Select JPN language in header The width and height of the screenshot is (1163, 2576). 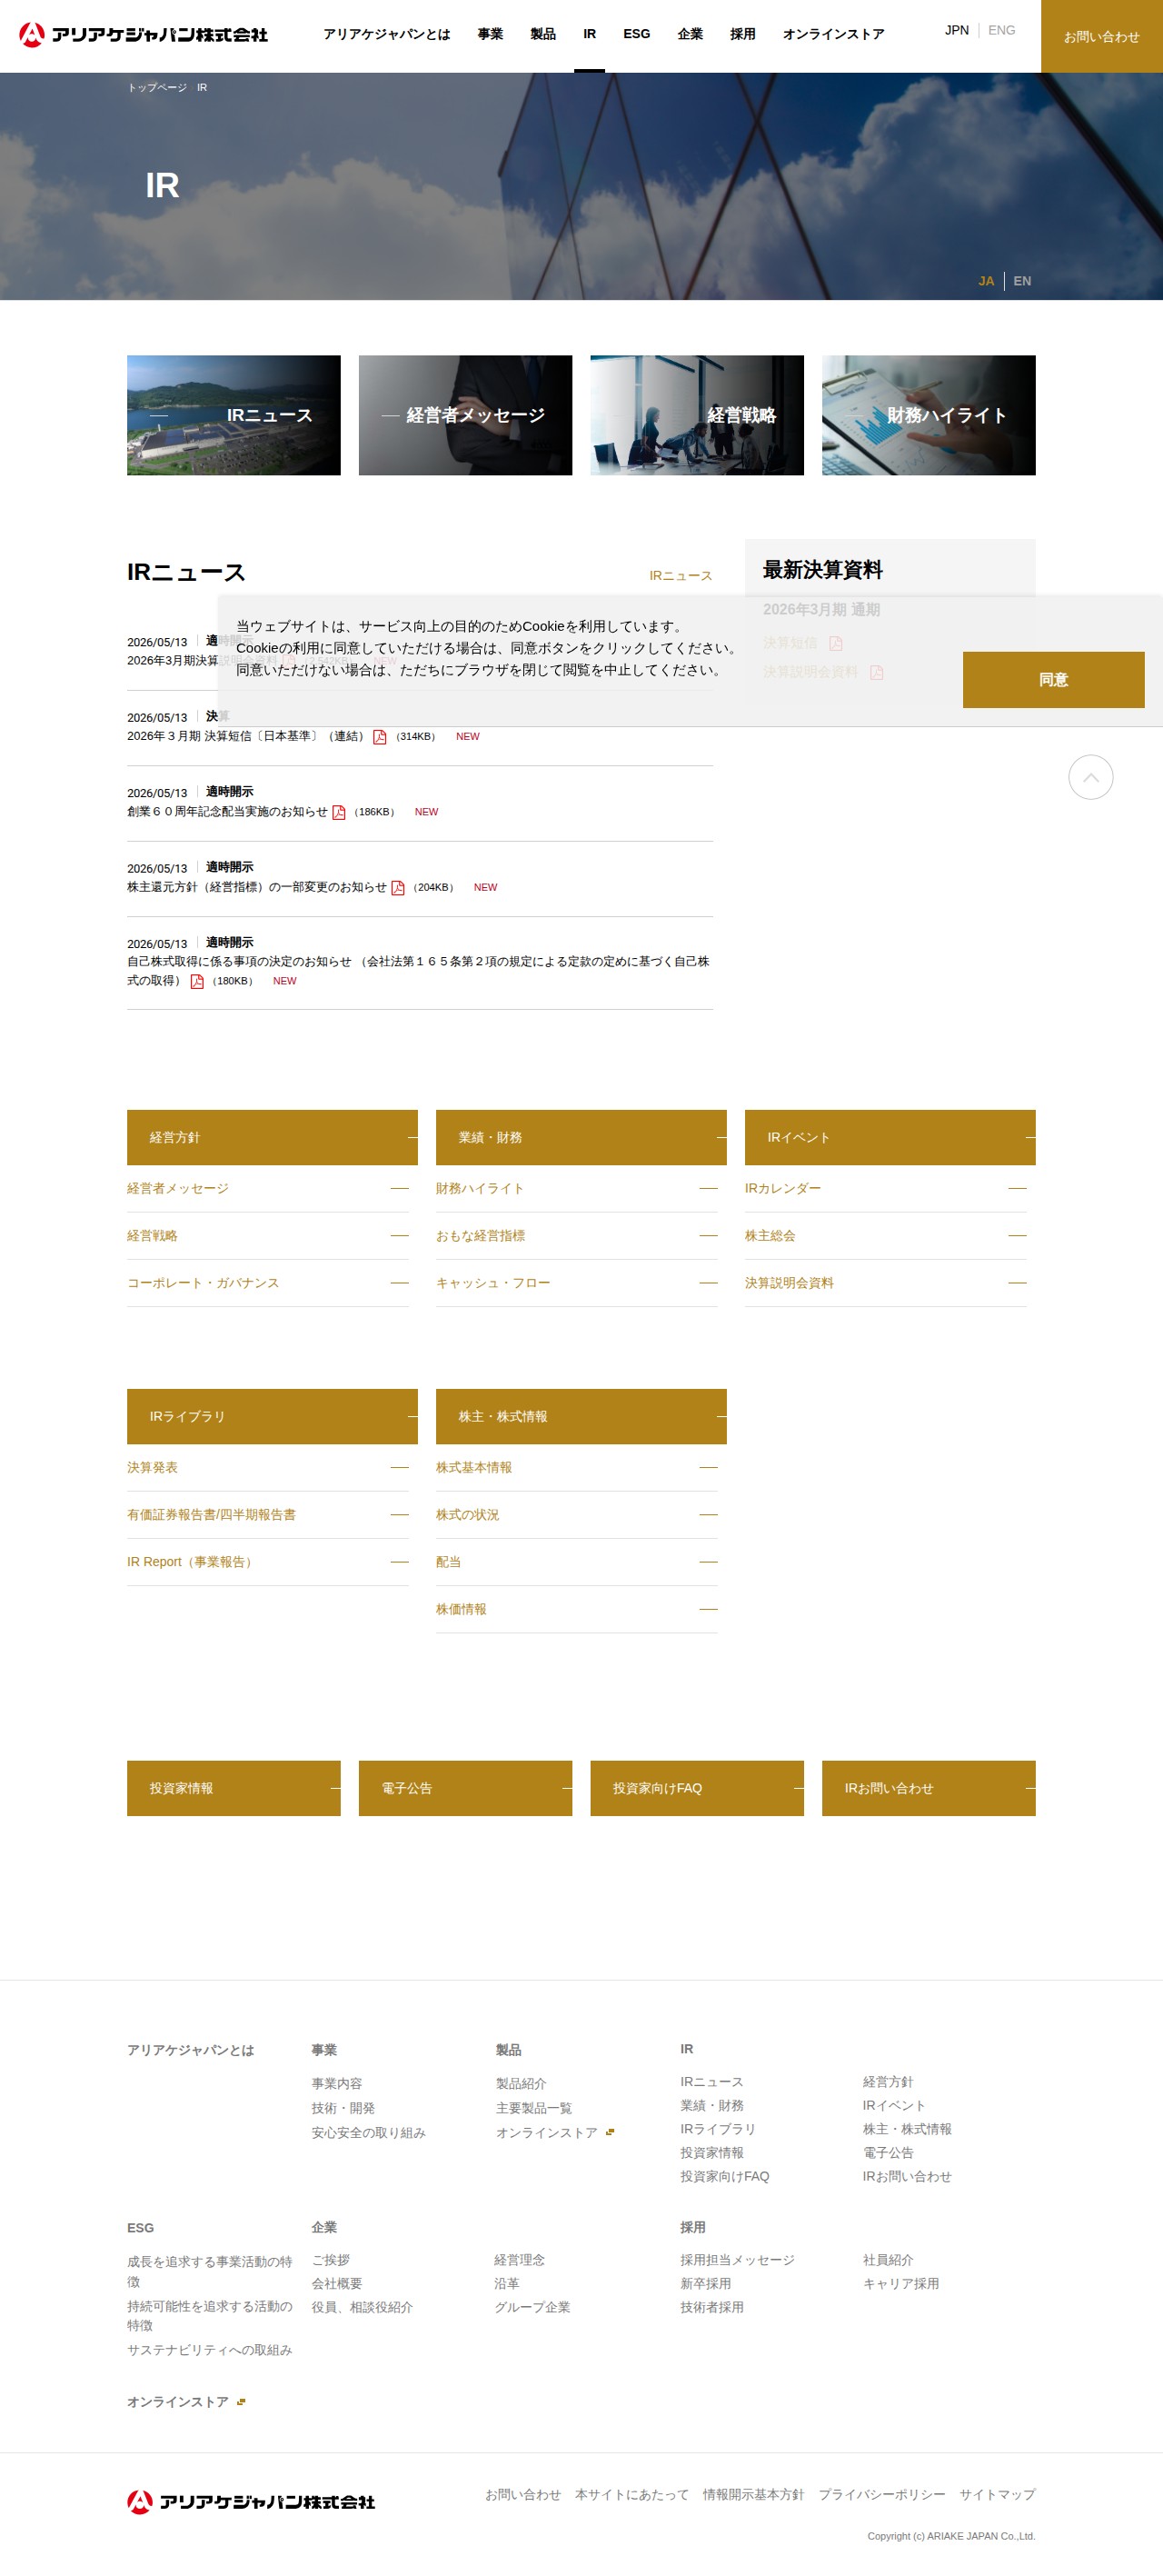pos(957,30)
